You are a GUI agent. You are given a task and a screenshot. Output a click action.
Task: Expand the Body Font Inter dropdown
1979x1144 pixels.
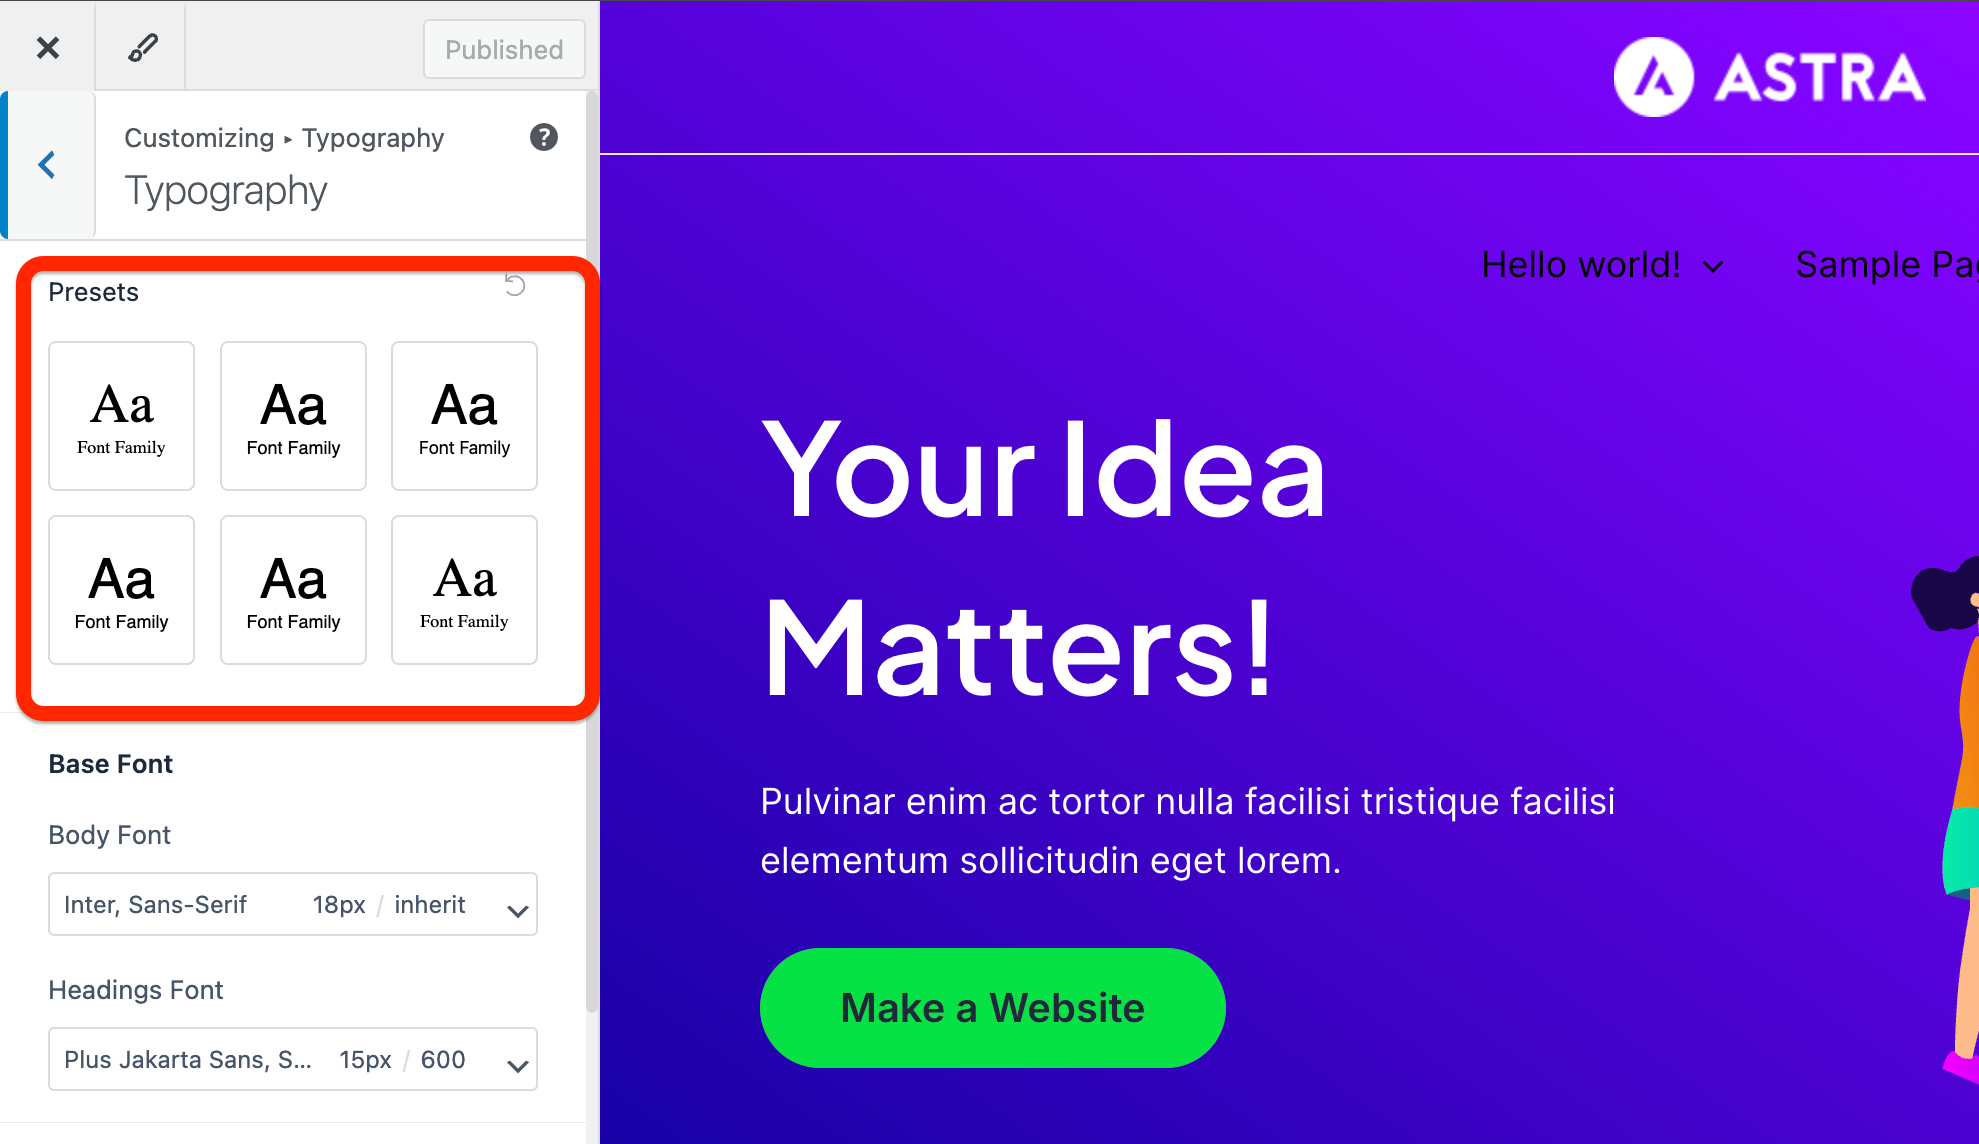click(x=293, y=904)
